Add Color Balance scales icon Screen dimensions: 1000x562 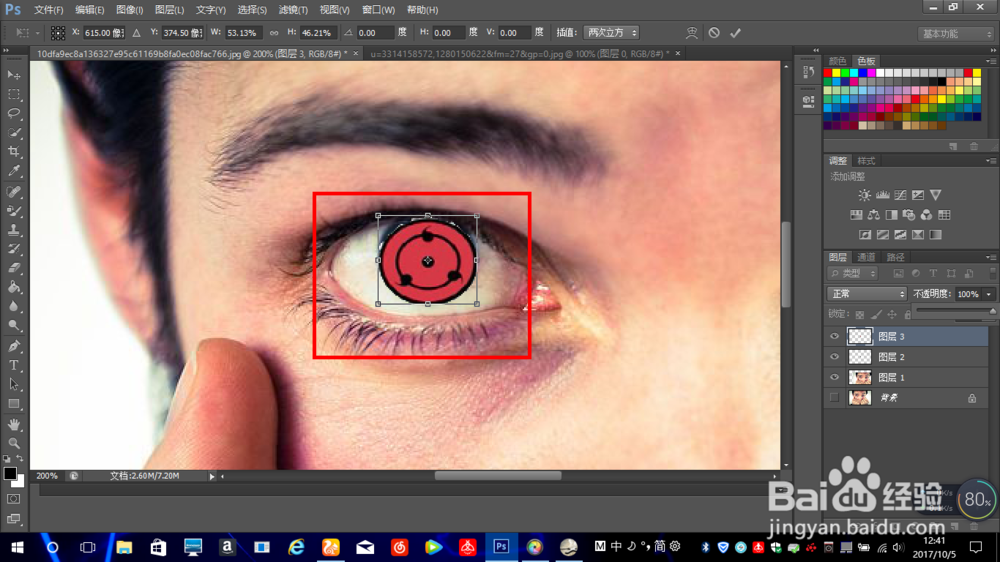pyautogui.click(x=874, y=215)
